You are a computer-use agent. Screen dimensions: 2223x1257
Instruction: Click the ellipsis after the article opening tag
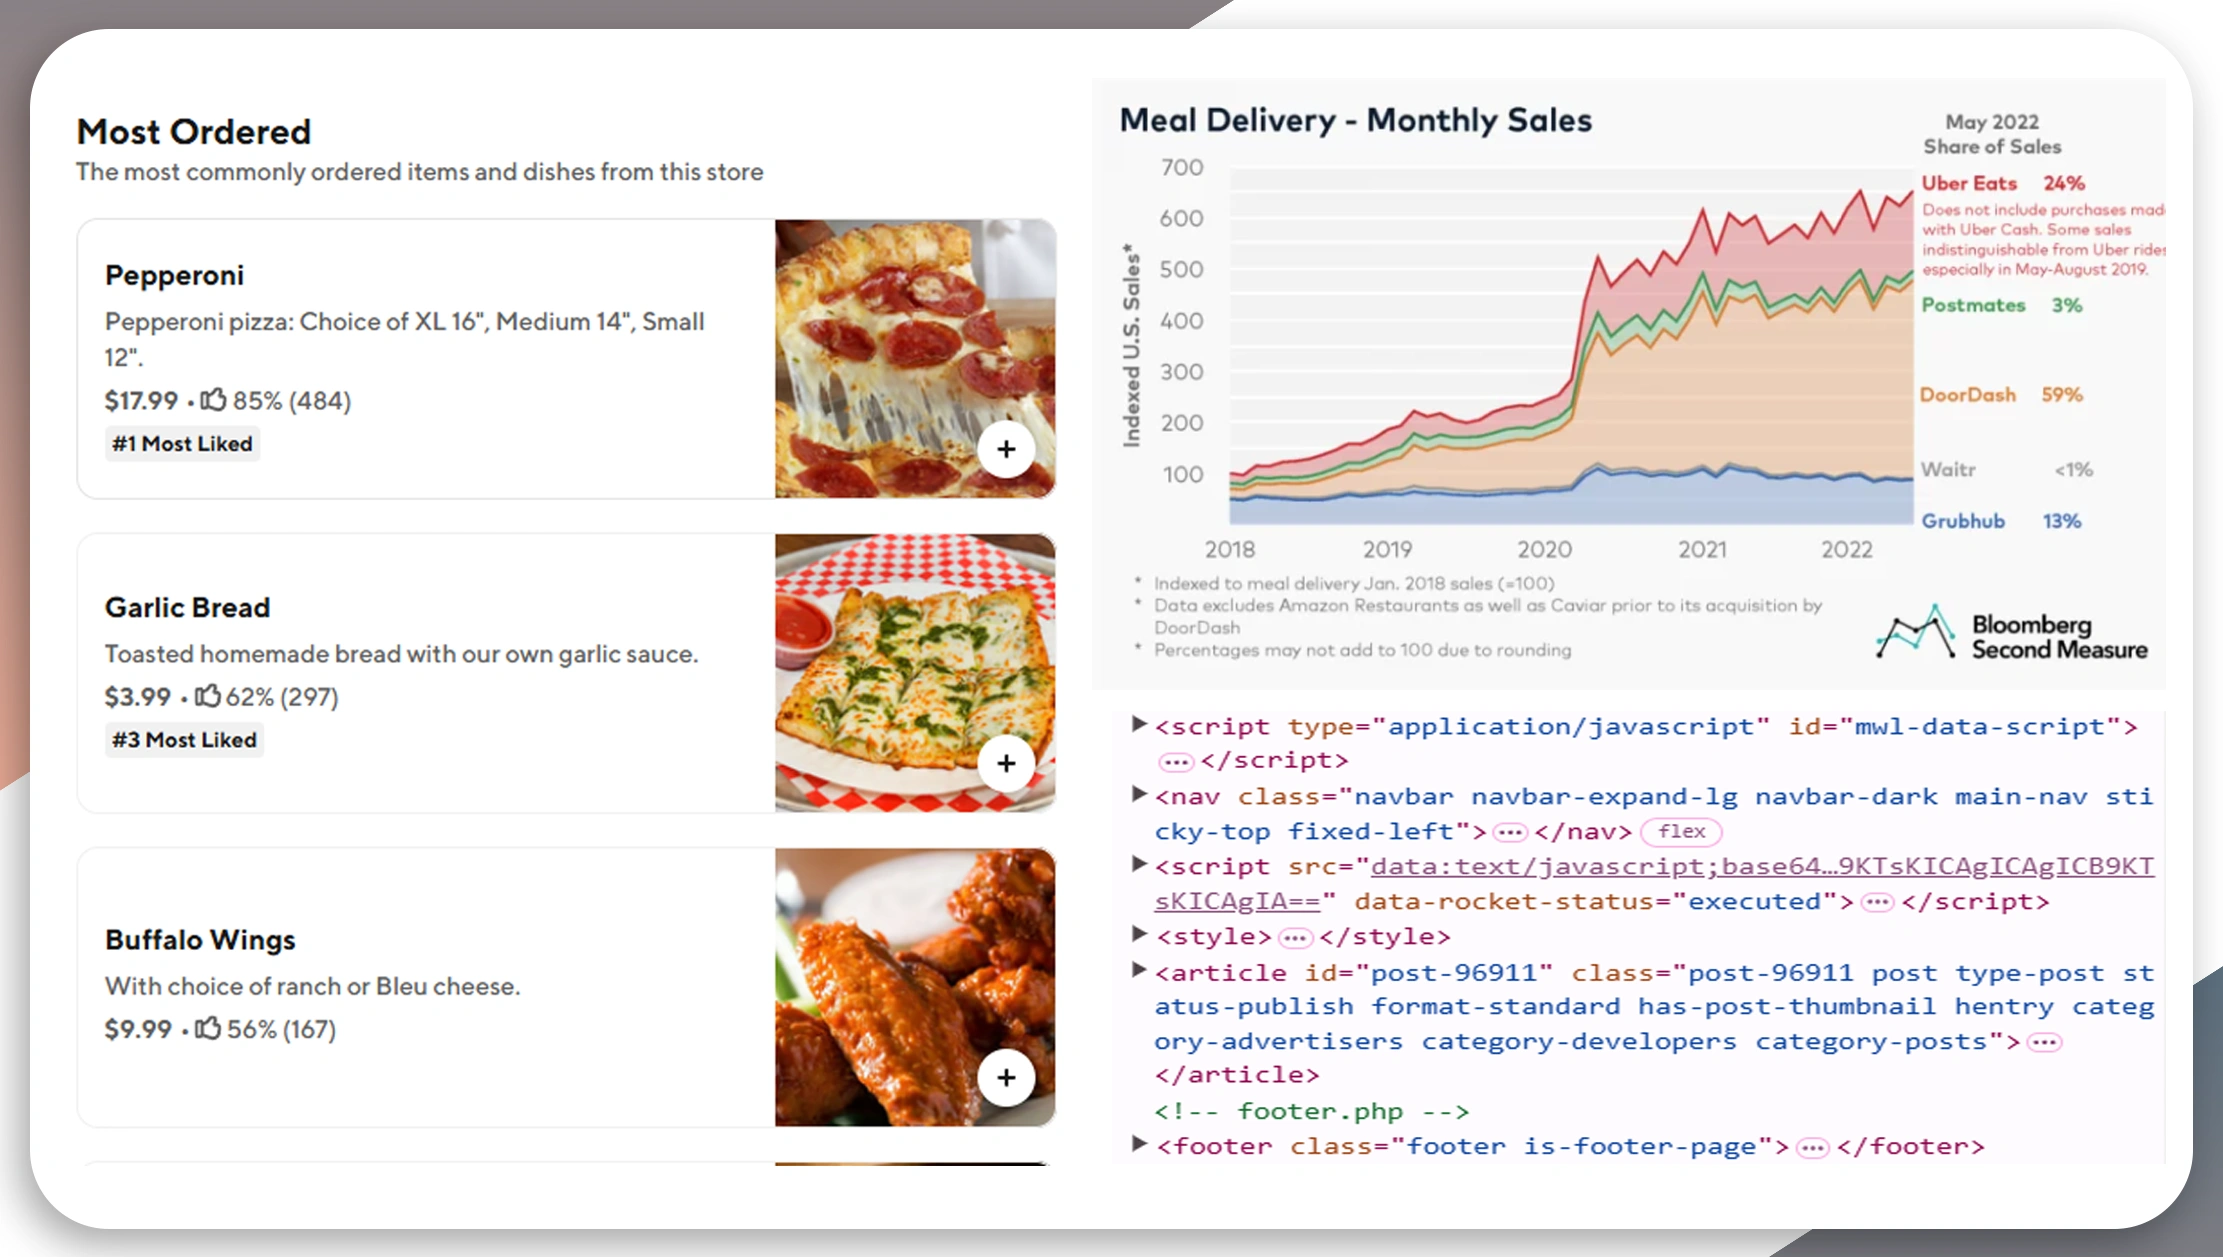point(2044,1043)
